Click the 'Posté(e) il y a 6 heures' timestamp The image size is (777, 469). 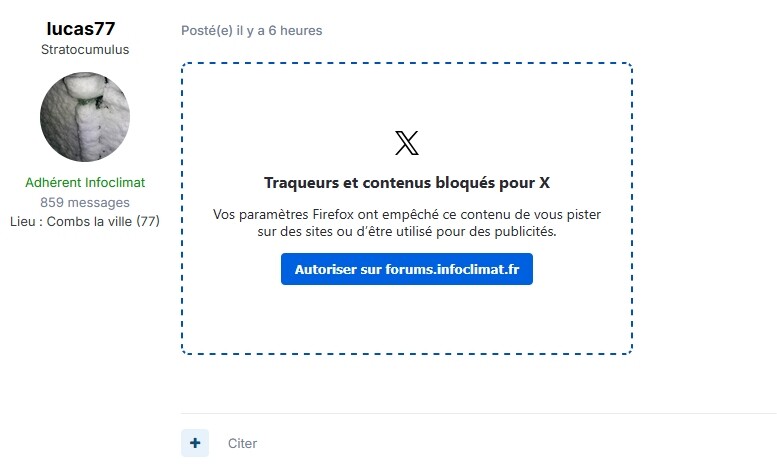251,31
